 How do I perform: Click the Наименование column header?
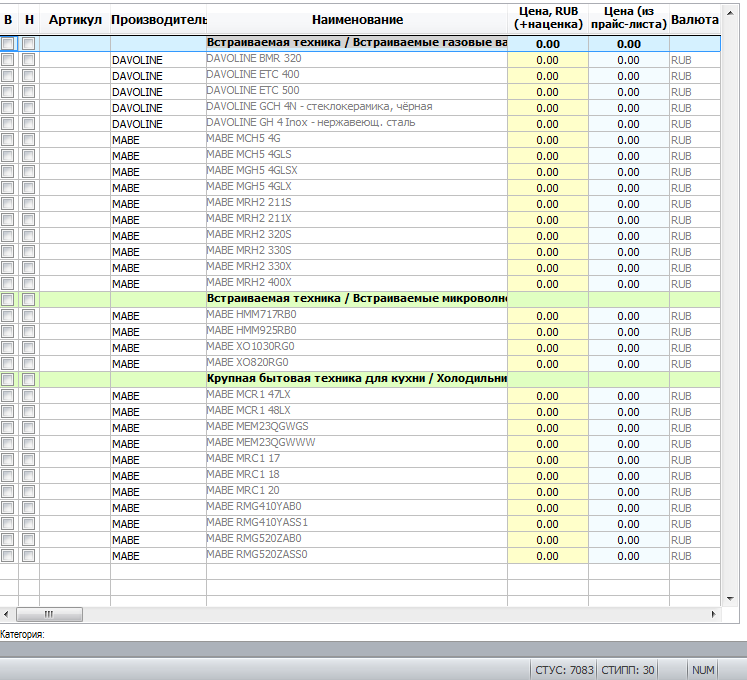pos(357,20)
